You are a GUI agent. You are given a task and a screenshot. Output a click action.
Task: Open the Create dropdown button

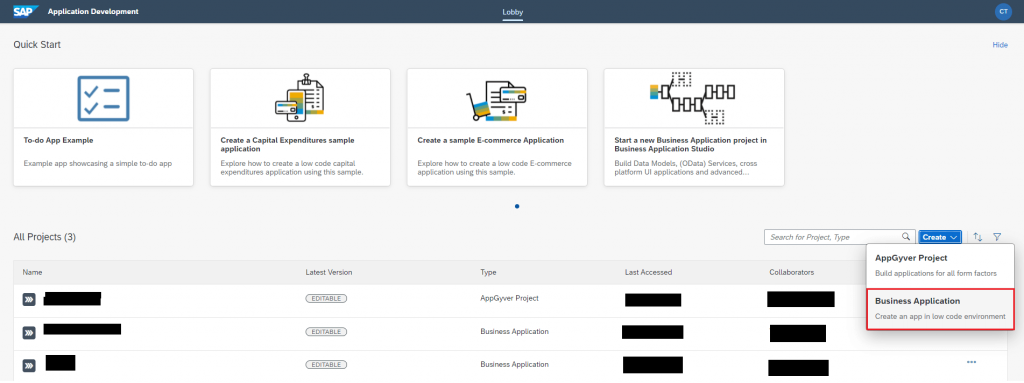coord(940,237)
